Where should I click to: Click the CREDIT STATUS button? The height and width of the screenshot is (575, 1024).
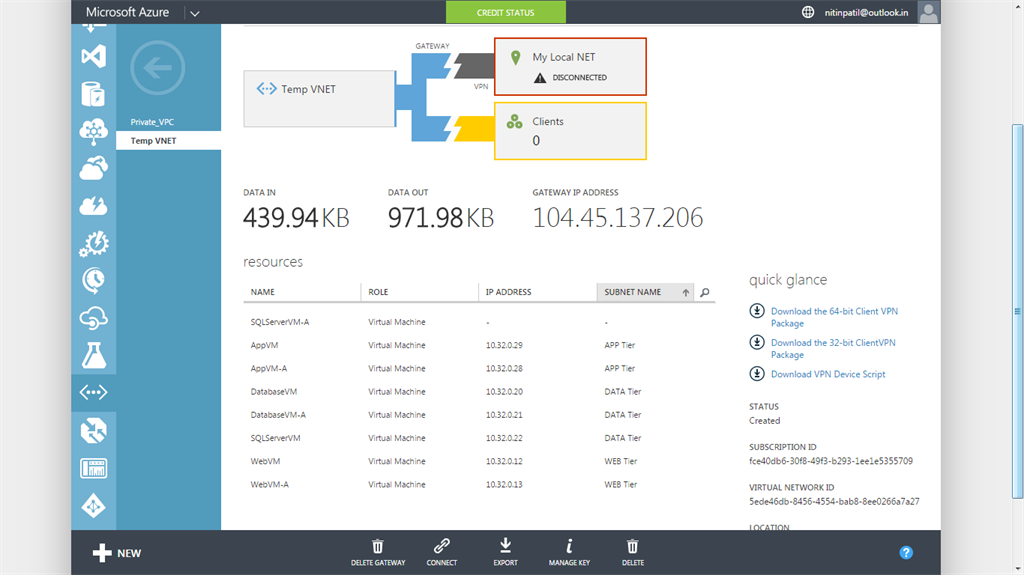coord(505,12)
